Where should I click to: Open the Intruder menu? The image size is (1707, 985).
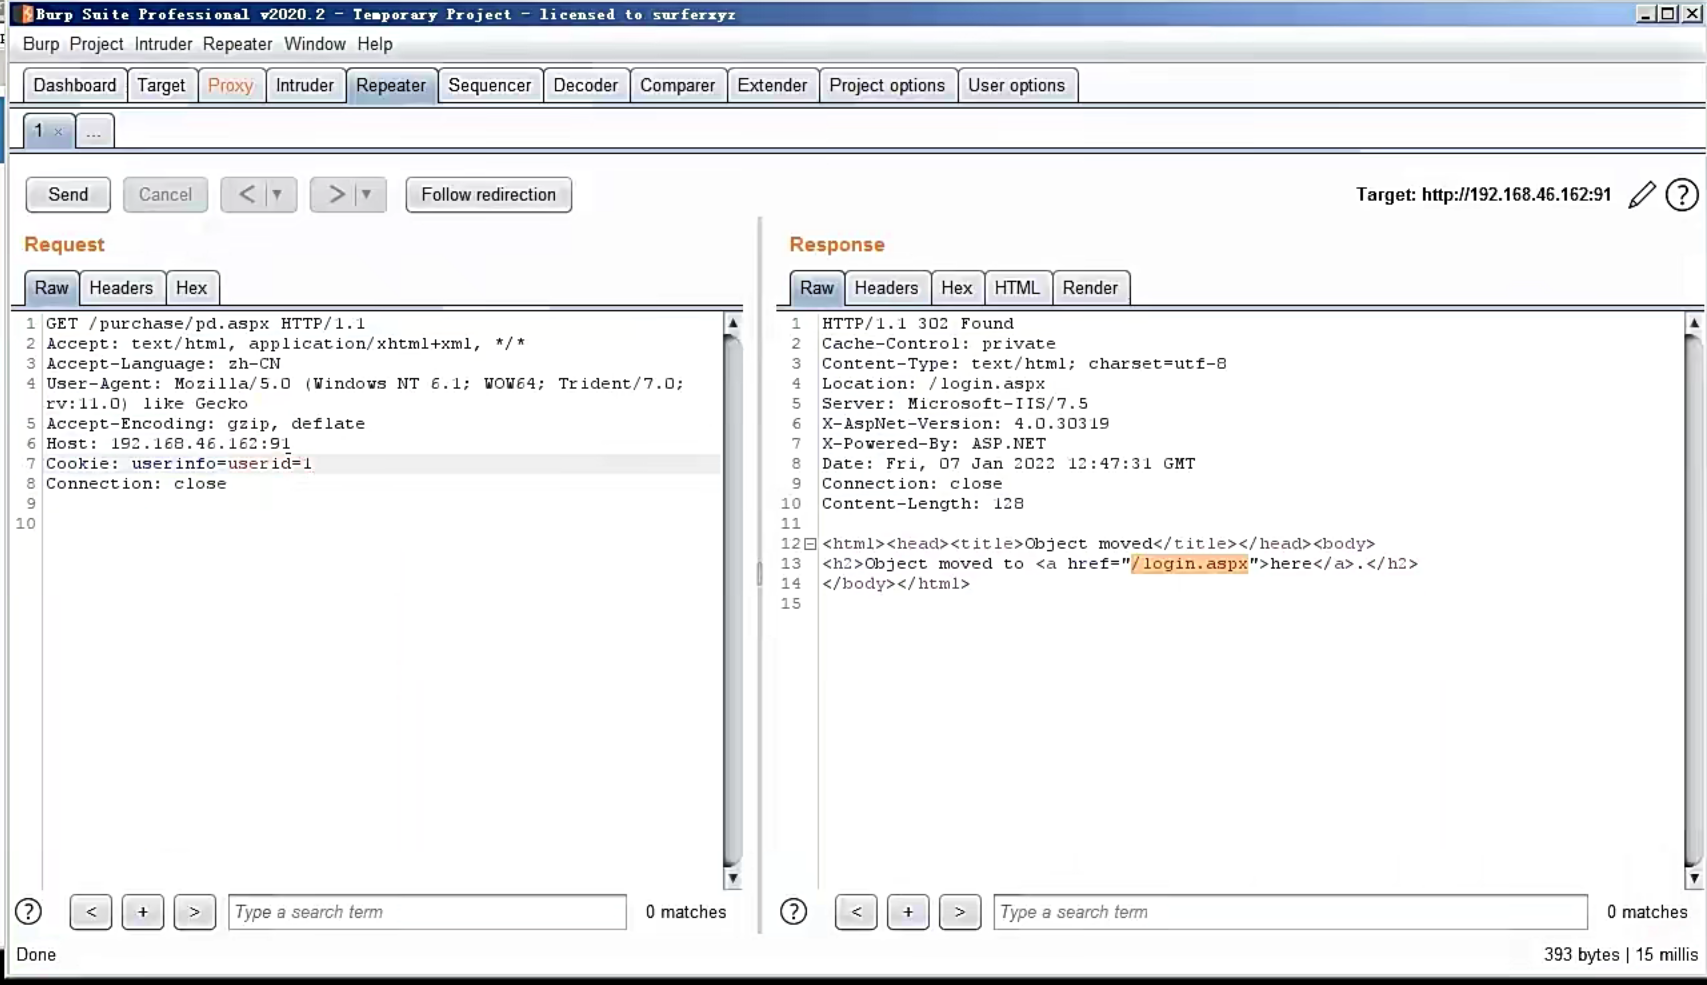[x=163, y=44]
